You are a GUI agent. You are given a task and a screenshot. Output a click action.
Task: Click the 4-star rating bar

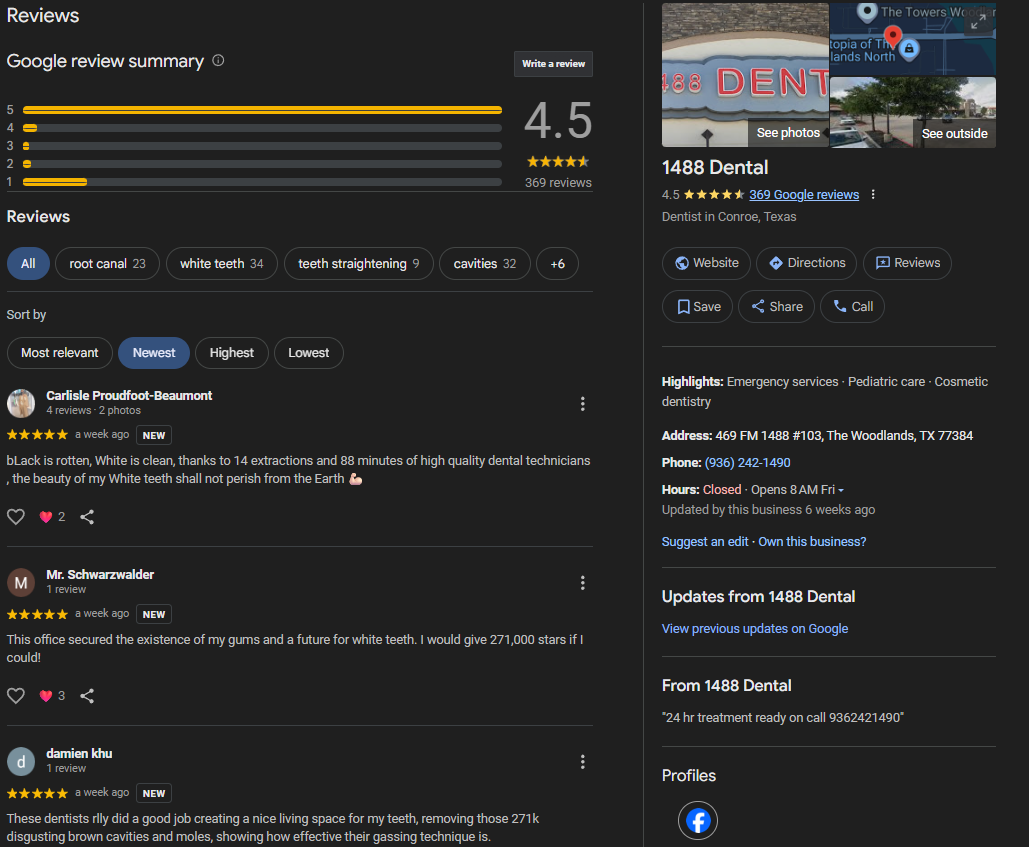coord(262,128)
